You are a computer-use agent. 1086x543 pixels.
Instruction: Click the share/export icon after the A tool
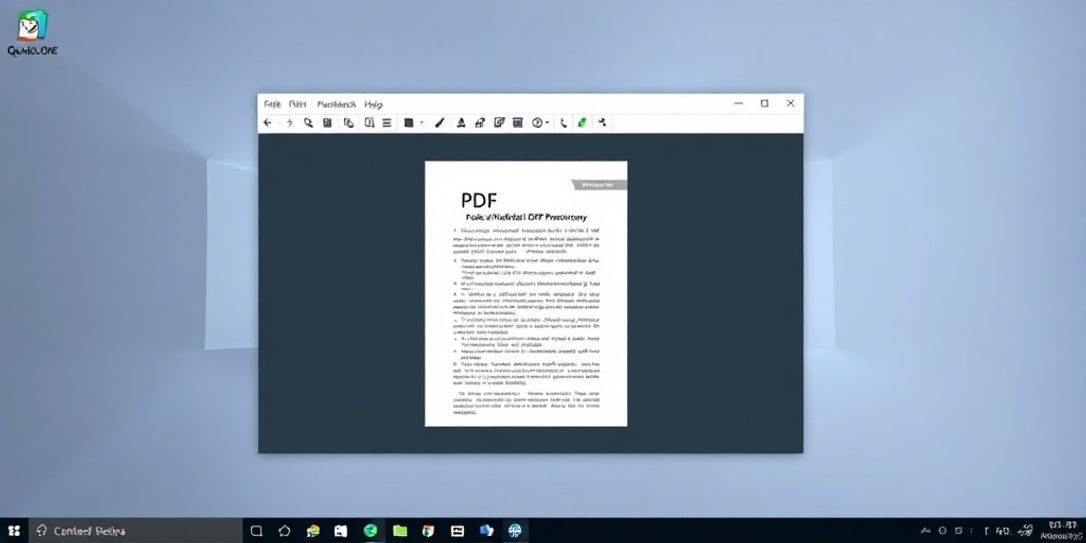[x=479, y=123]
